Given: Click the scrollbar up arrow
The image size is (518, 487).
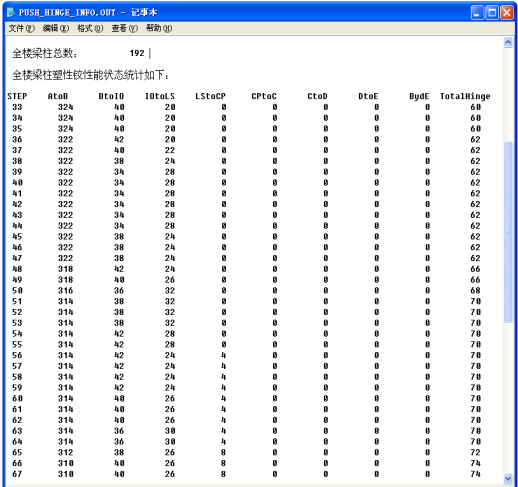Looking at the screenshot, I should click(x=508, y=42).
